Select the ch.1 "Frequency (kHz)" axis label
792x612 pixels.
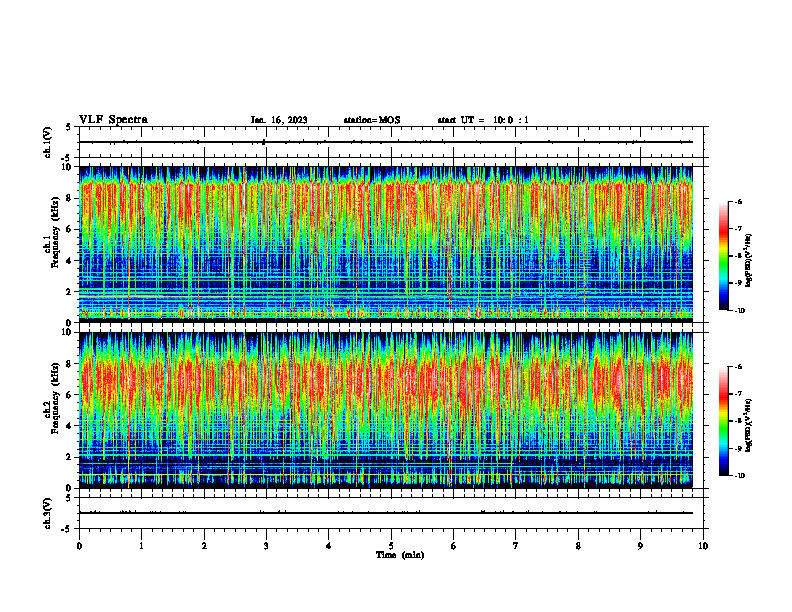pyautogui.click(x=55, y=232)
